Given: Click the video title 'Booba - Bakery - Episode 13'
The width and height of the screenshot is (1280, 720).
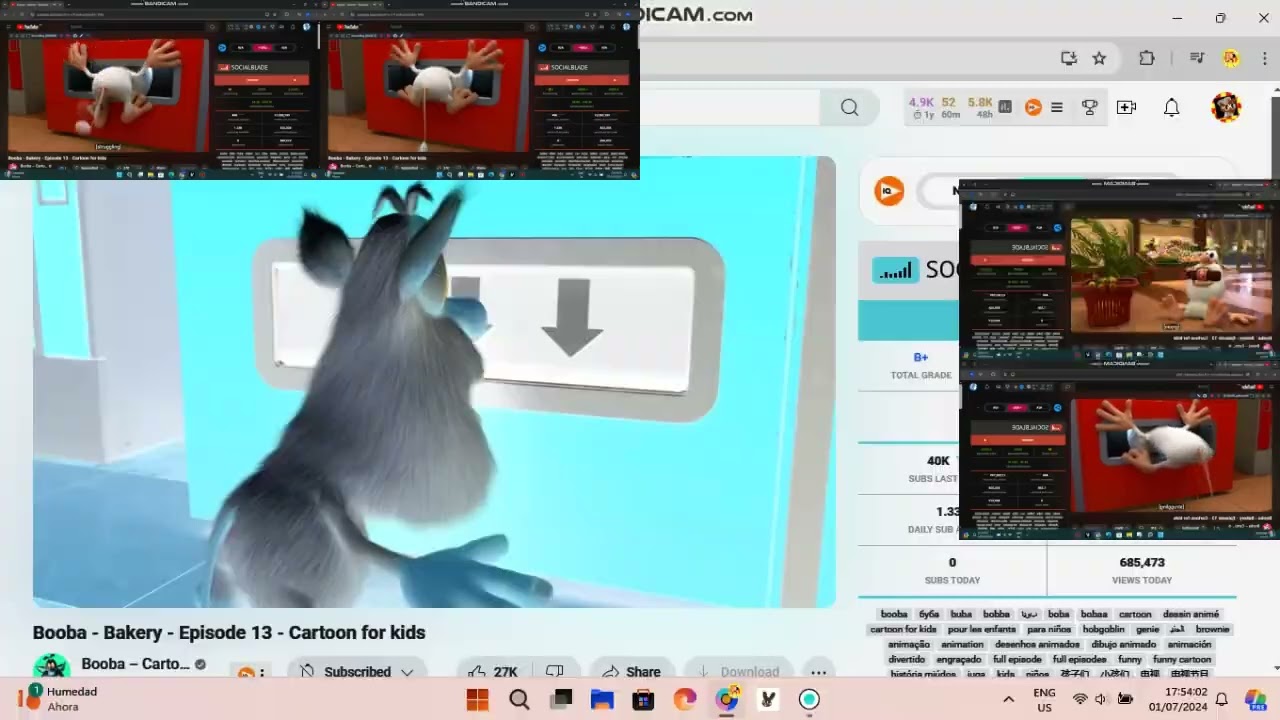Looking at the screenshot, I should [229, 632].
